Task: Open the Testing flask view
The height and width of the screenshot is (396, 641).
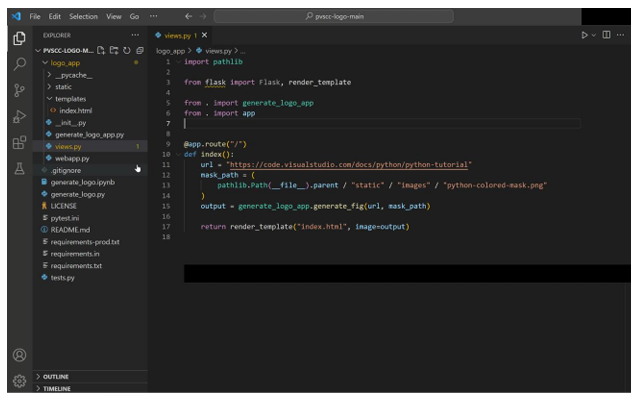Action: pos(19,168)
